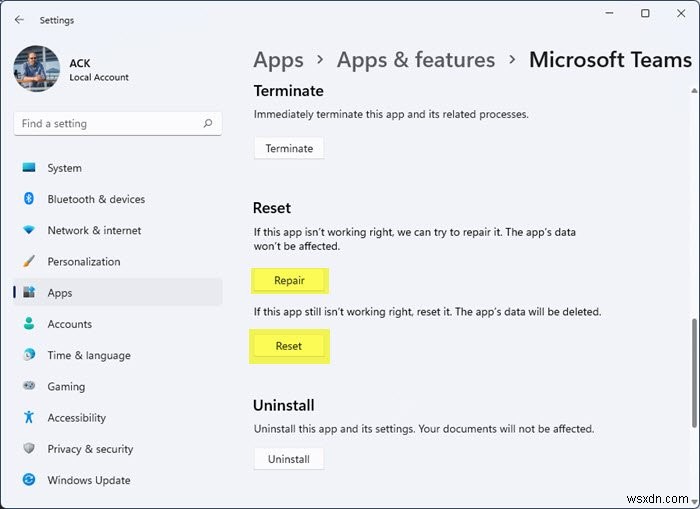Click the Privacy & security shield icon
The height and width of the screenshot is (509, 700).
click(29, 448)
